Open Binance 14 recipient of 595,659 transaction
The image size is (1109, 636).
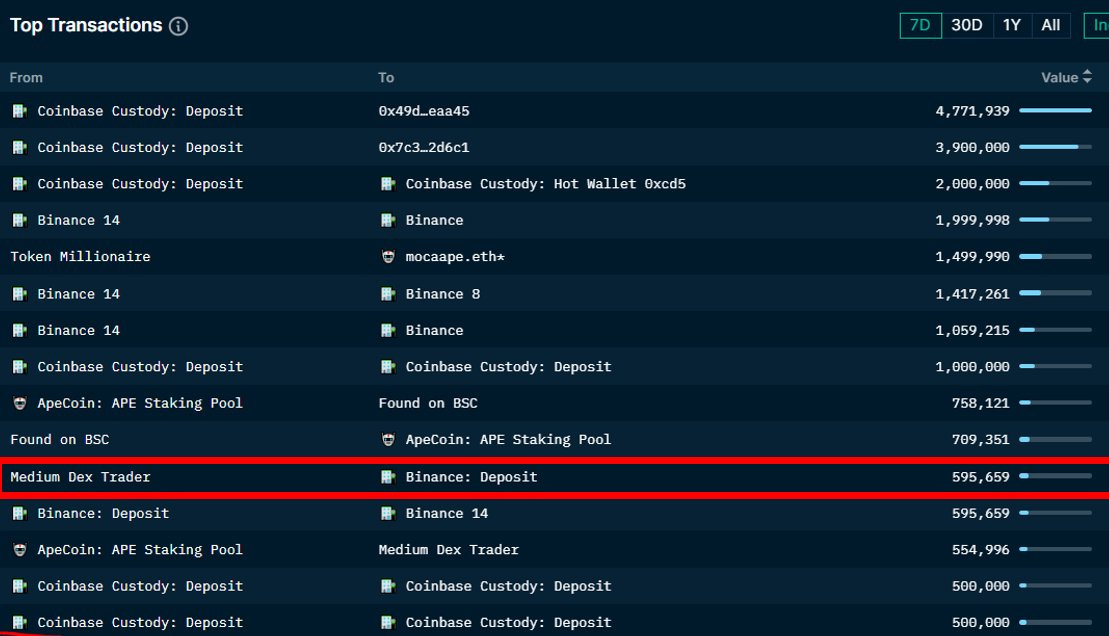coord(446,514)
